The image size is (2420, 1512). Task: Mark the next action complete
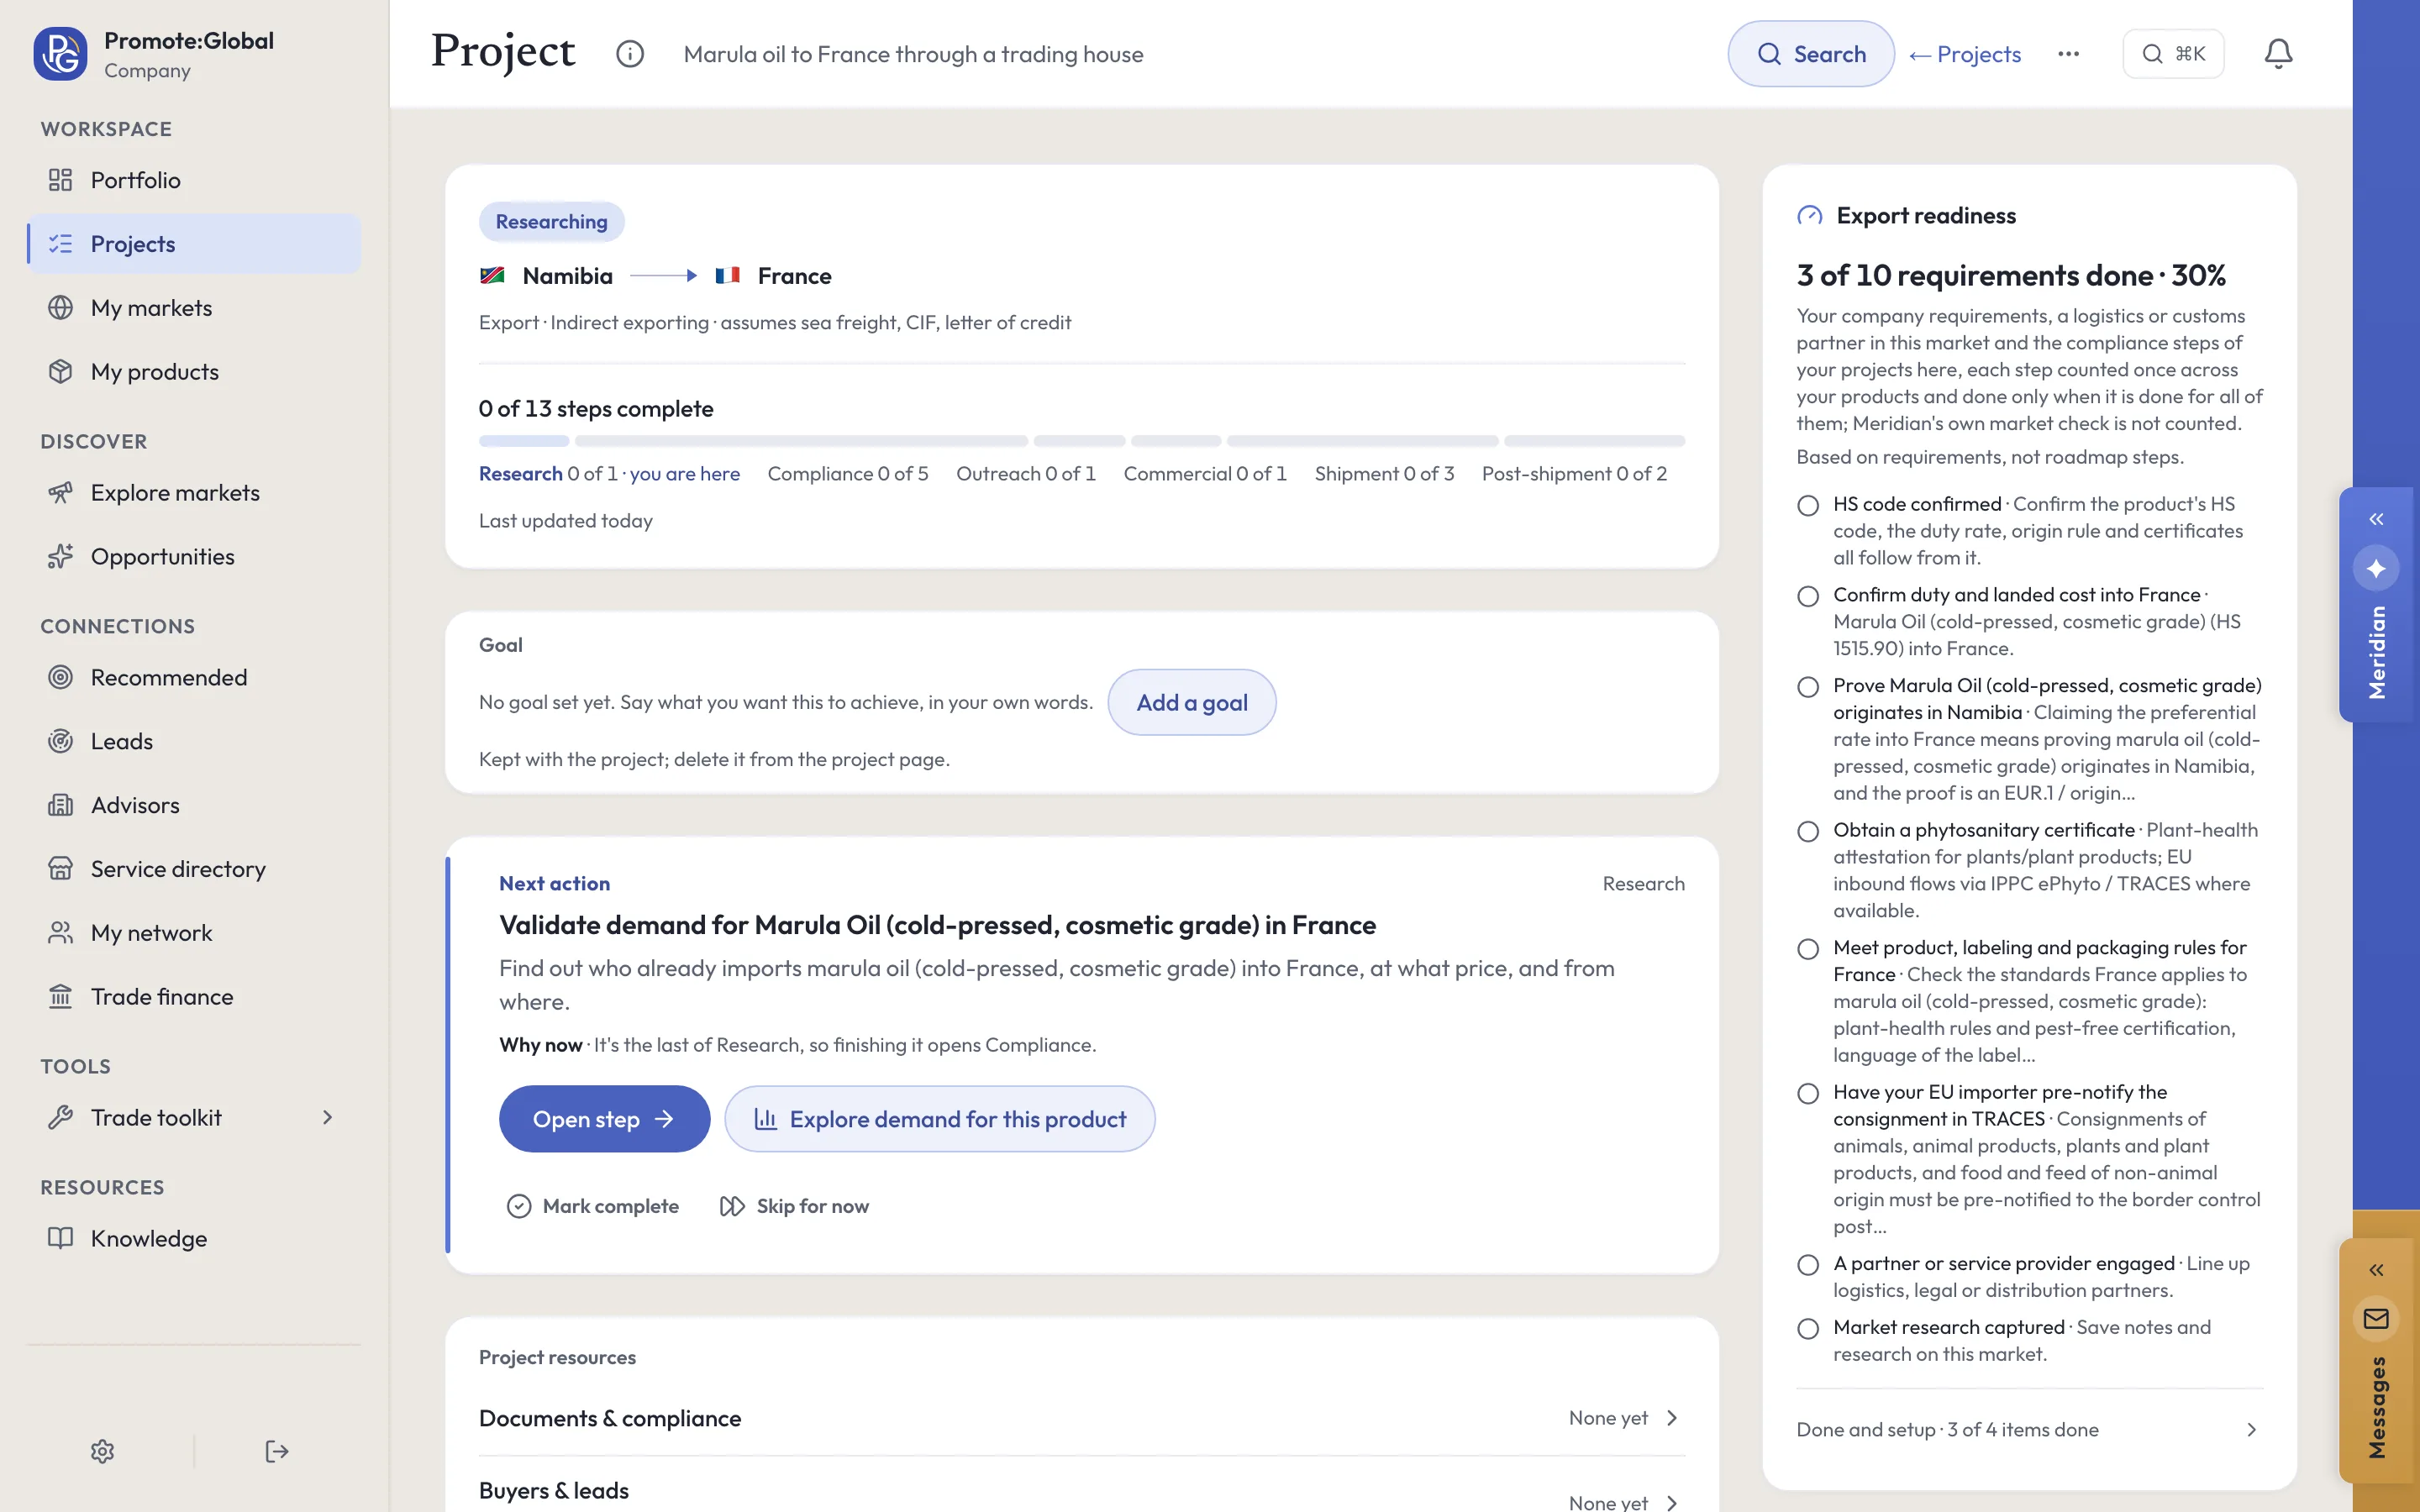pyautogui.click(x=593, y=1206)
